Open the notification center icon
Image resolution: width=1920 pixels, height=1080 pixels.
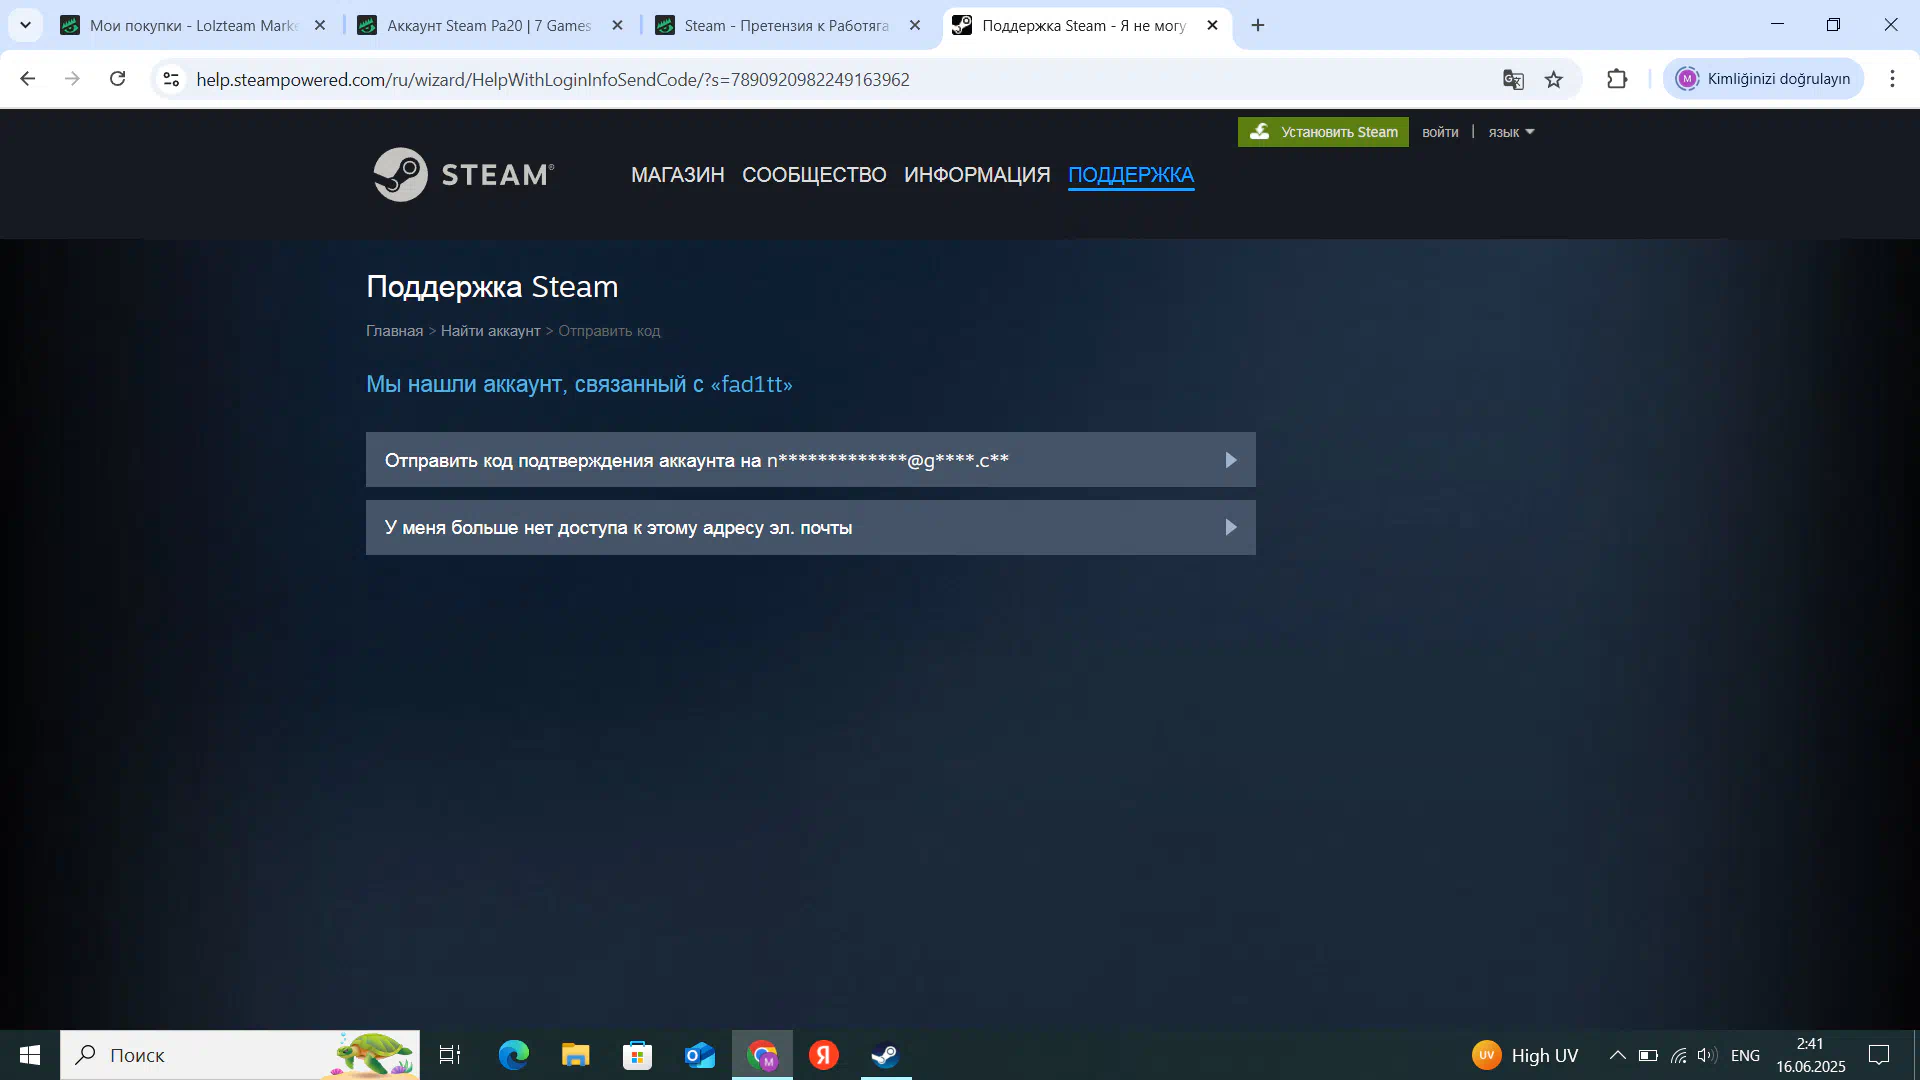[1879, 1055]
